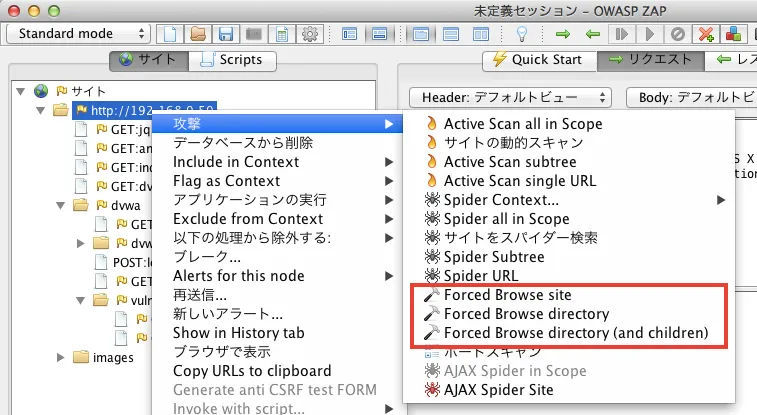Screen dimensions: 757x415
Task: Select Active Scan single URL
Action: tap(569, 181)
